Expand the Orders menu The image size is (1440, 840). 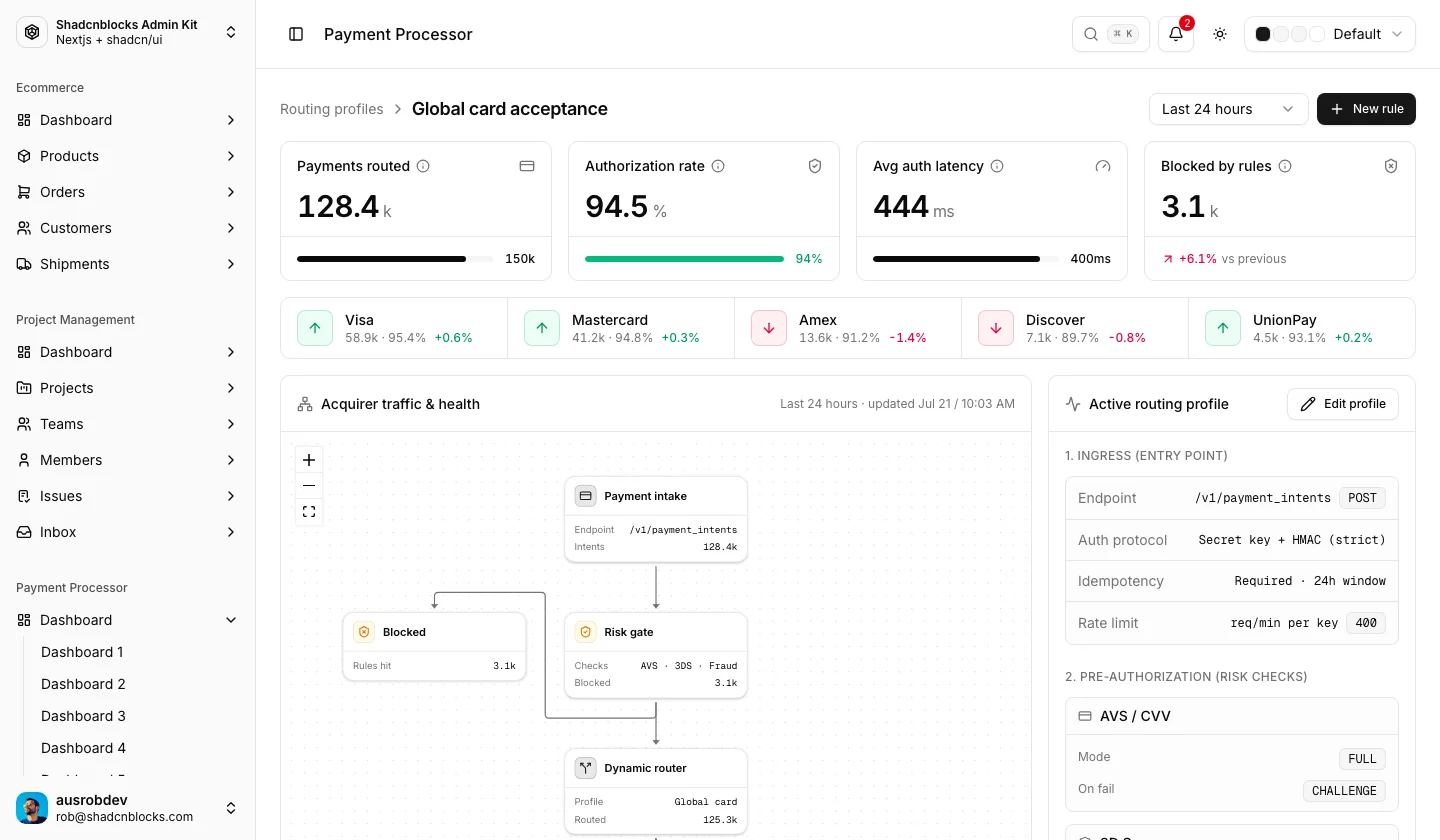tap(128, 192)
